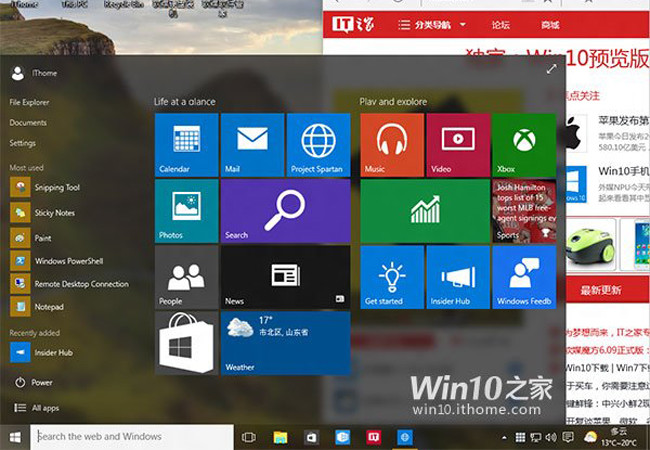Open 商城 link in browser header

pyautogui.click(x=550, y=25)
